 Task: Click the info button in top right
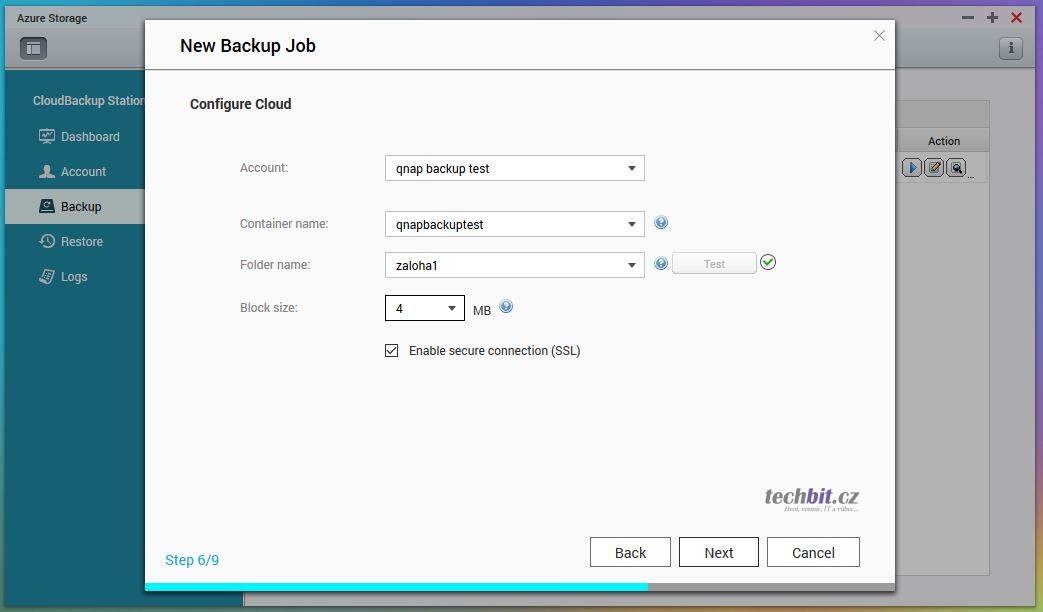pyautogui.click(x=1010, y=48)
